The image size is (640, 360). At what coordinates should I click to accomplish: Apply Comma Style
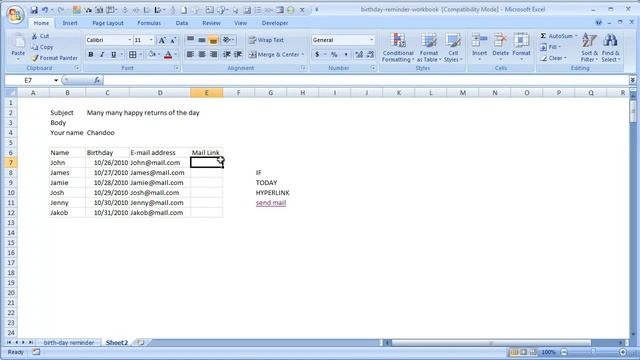pos(346,54)
